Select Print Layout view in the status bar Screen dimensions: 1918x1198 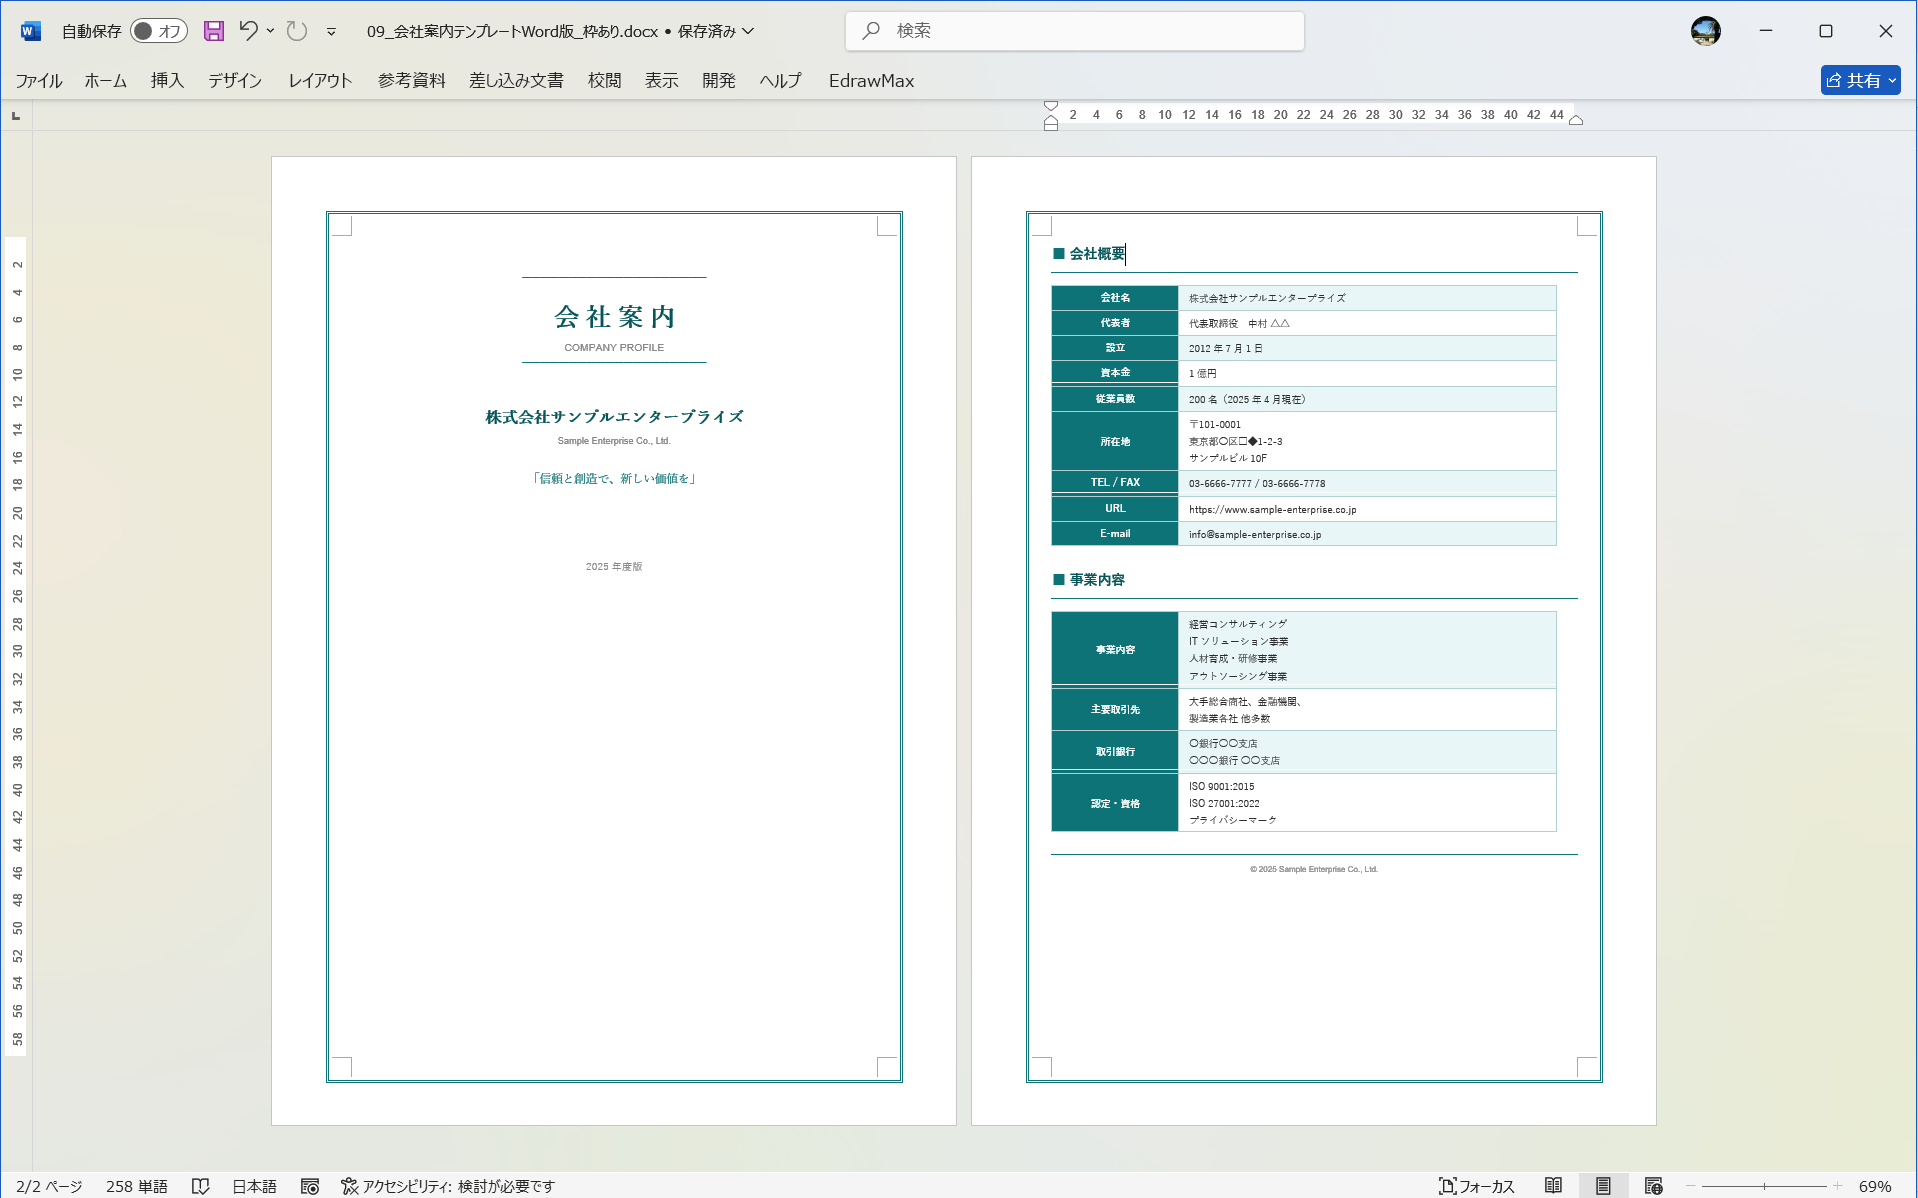[x=1604, y=1186]
